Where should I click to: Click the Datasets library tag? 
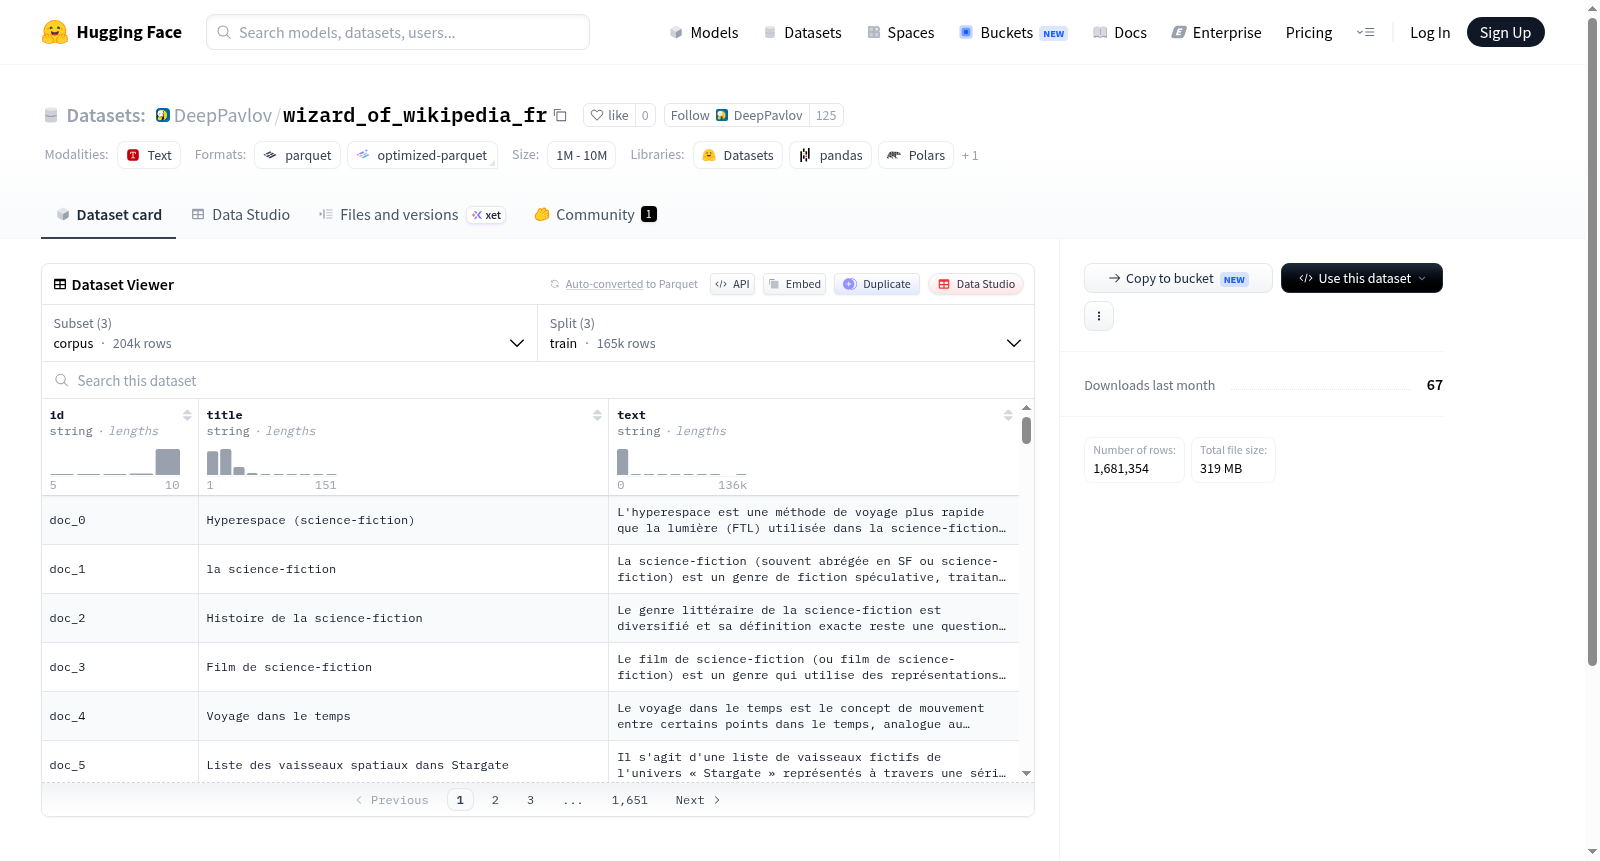[x=738, y=155]
